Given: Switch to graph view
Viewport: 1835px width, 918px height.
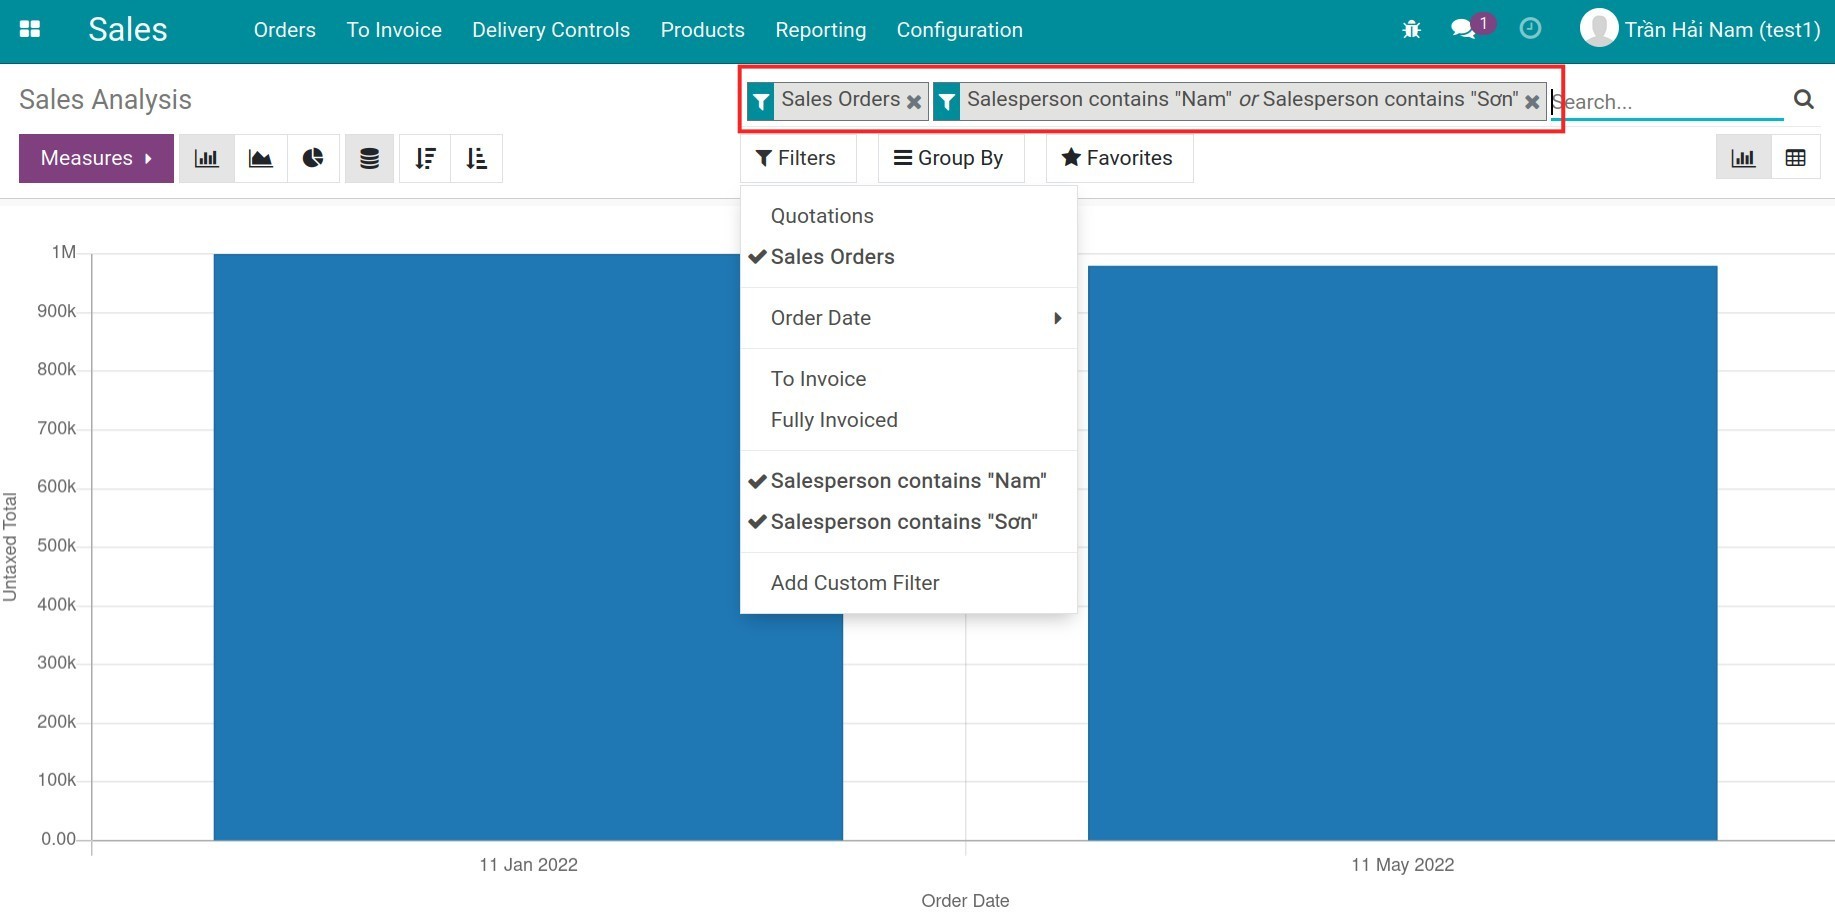Looking at the screenshot, I should 1743,158.
